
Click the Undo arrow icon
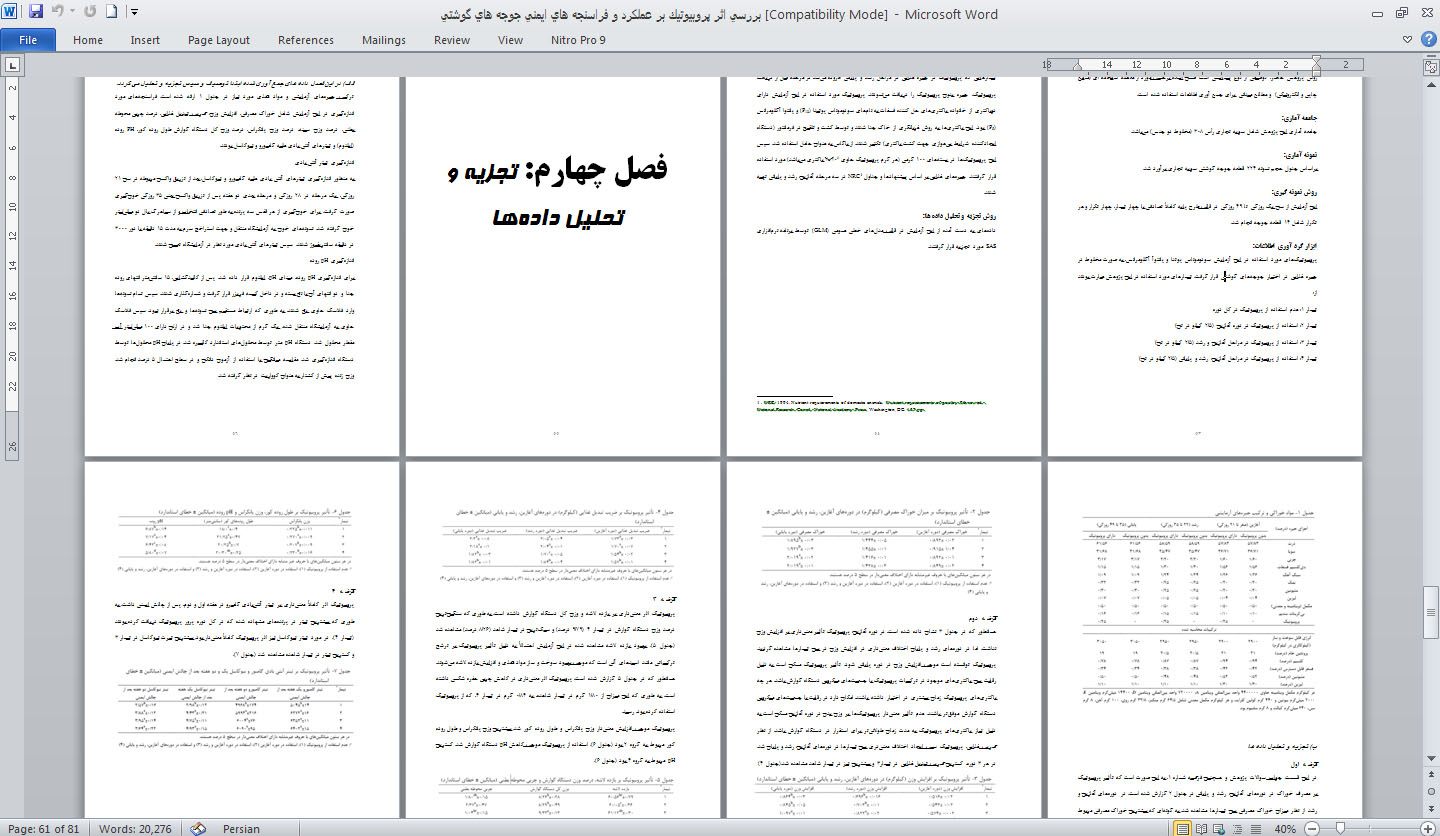coord(57,13)
